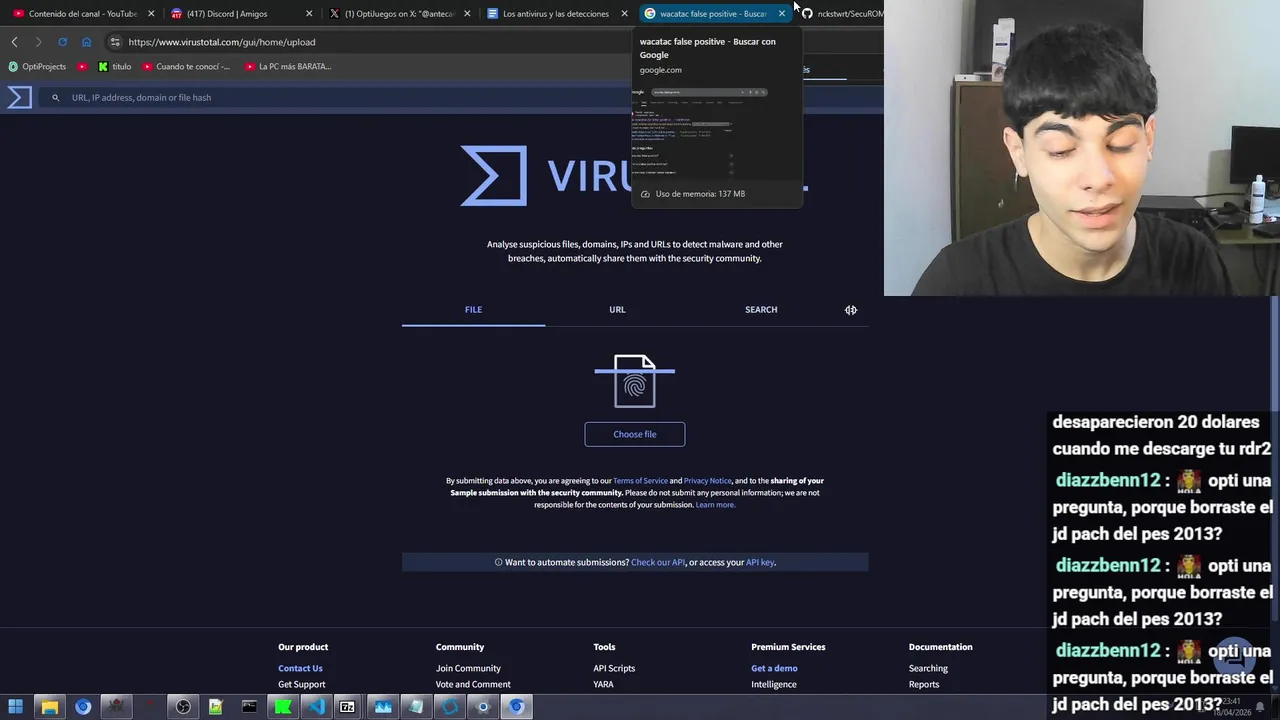Click the fingerprint file upload icon

coord(635,381)
